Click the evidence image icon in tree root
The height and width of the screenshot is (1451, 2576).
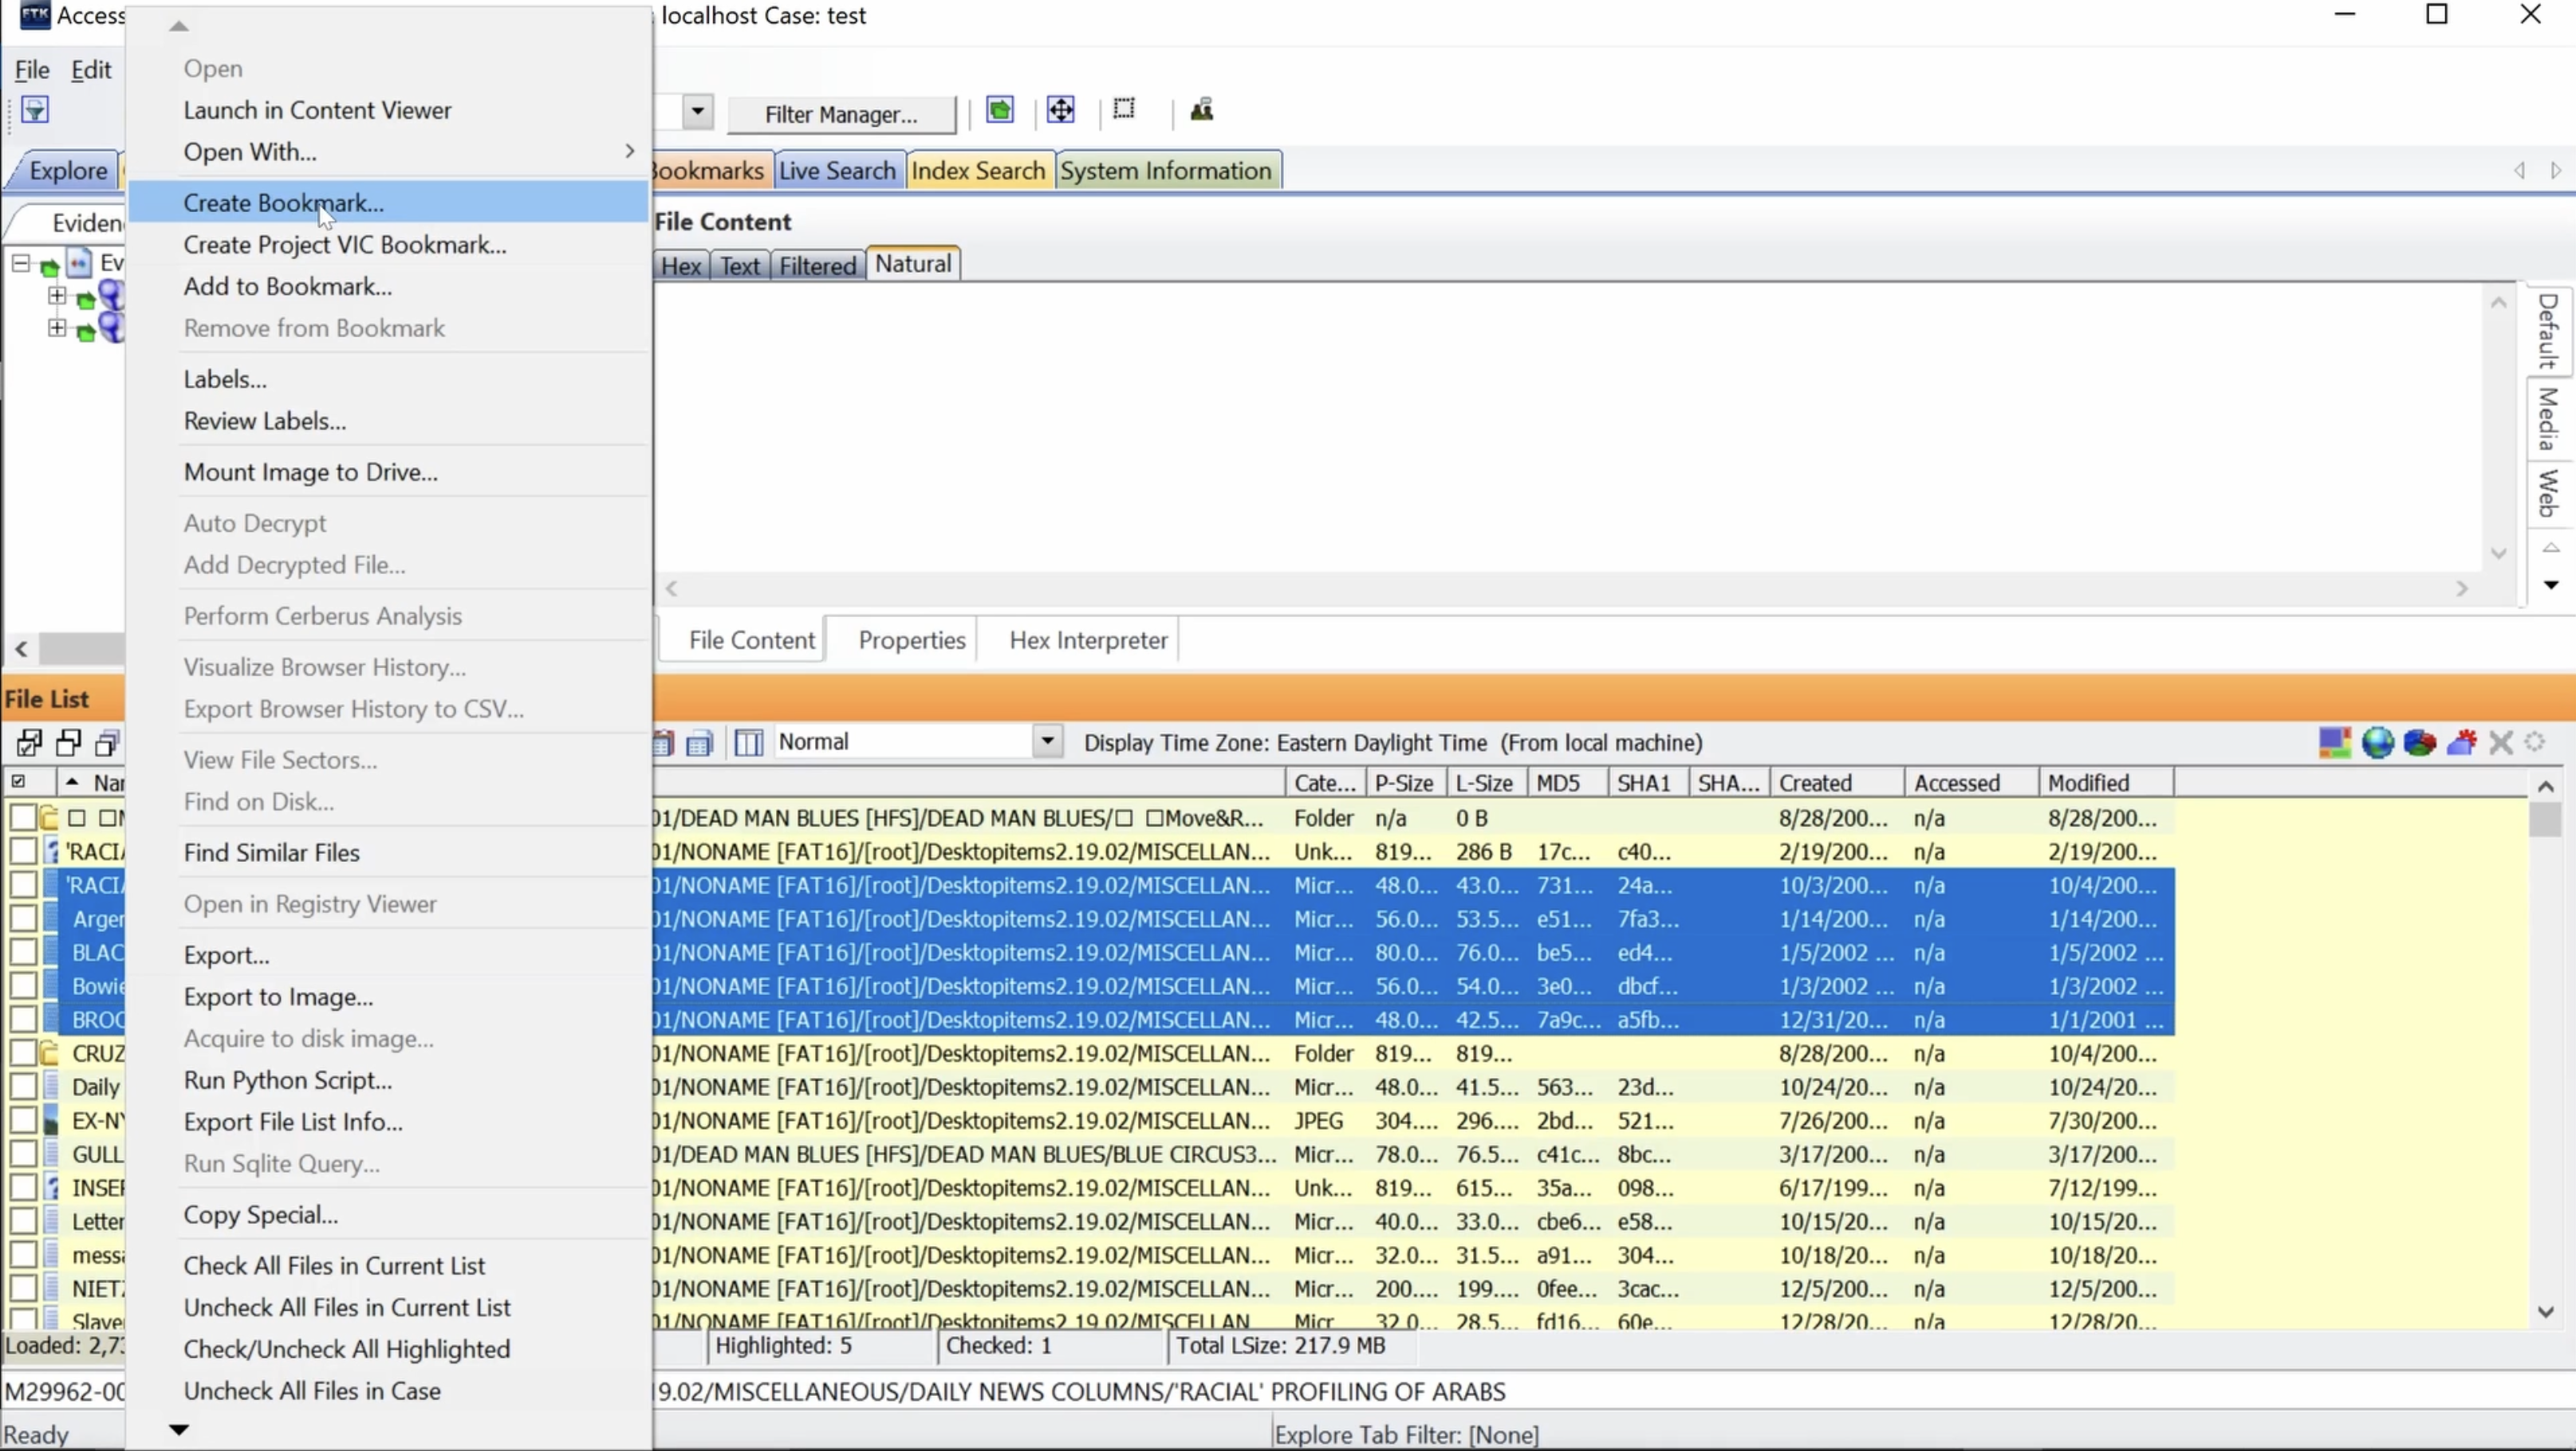click(79, 263)
